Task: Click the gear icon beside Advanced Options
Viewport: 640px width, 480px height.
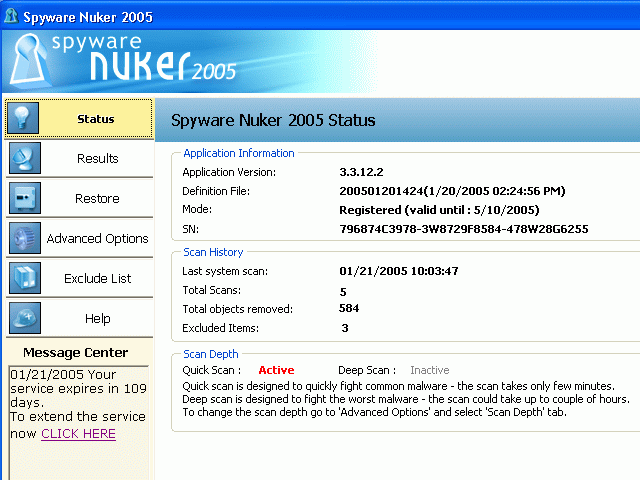Action: click(25, 238)
